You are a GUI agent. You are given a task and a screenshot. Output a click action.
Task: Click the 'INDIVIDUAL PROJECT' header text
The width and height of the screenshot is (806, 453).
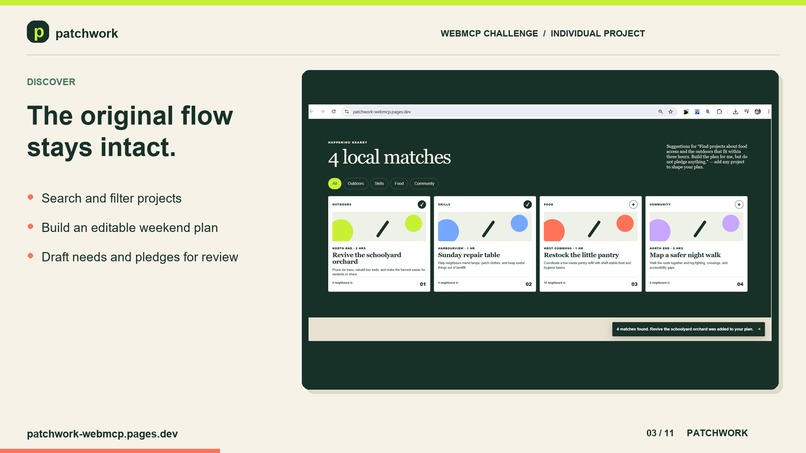coord(597,33)
